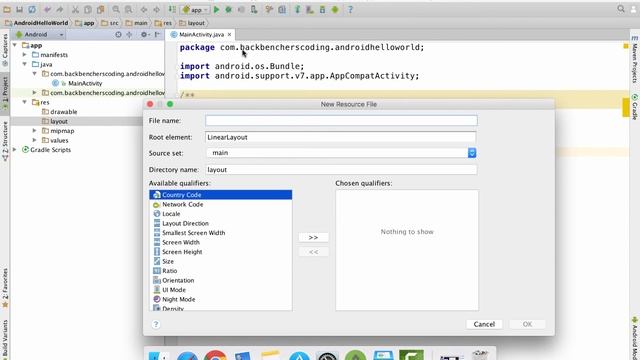This screenshot has height=360, width=640.
Task: Click the Redo arrow icon
Action: tap(60, 9)
